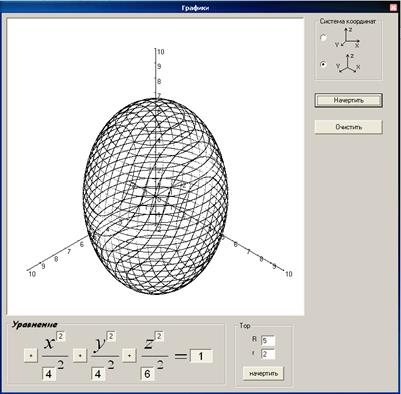Toggle the sign button before z term
This screenshot has width=401, height=394.
click(x=129, y=356)
